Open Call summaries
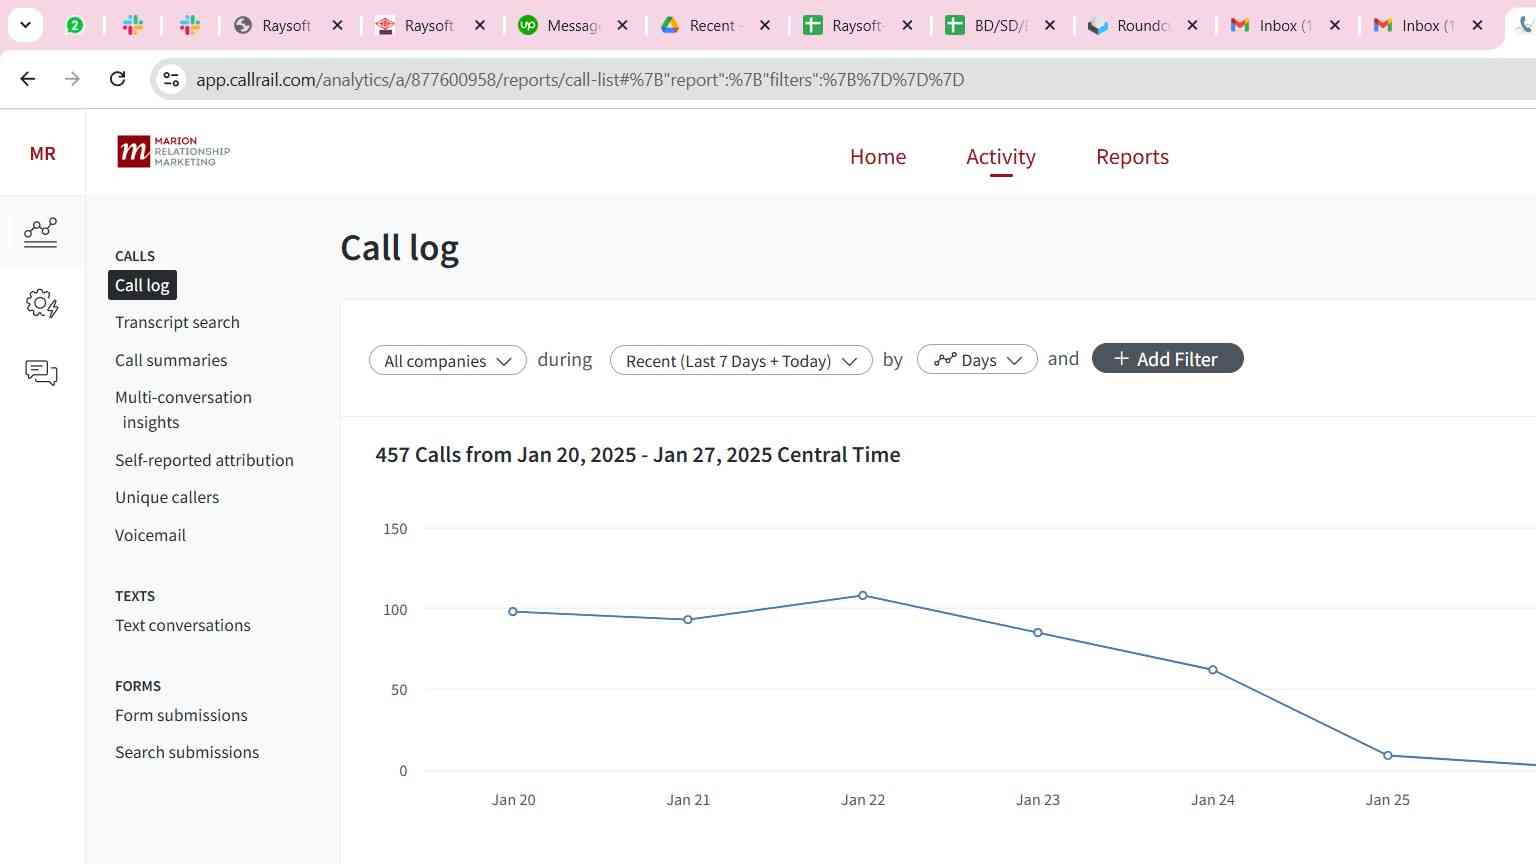This screenshot has width=1536, height=864. point(171,360)
